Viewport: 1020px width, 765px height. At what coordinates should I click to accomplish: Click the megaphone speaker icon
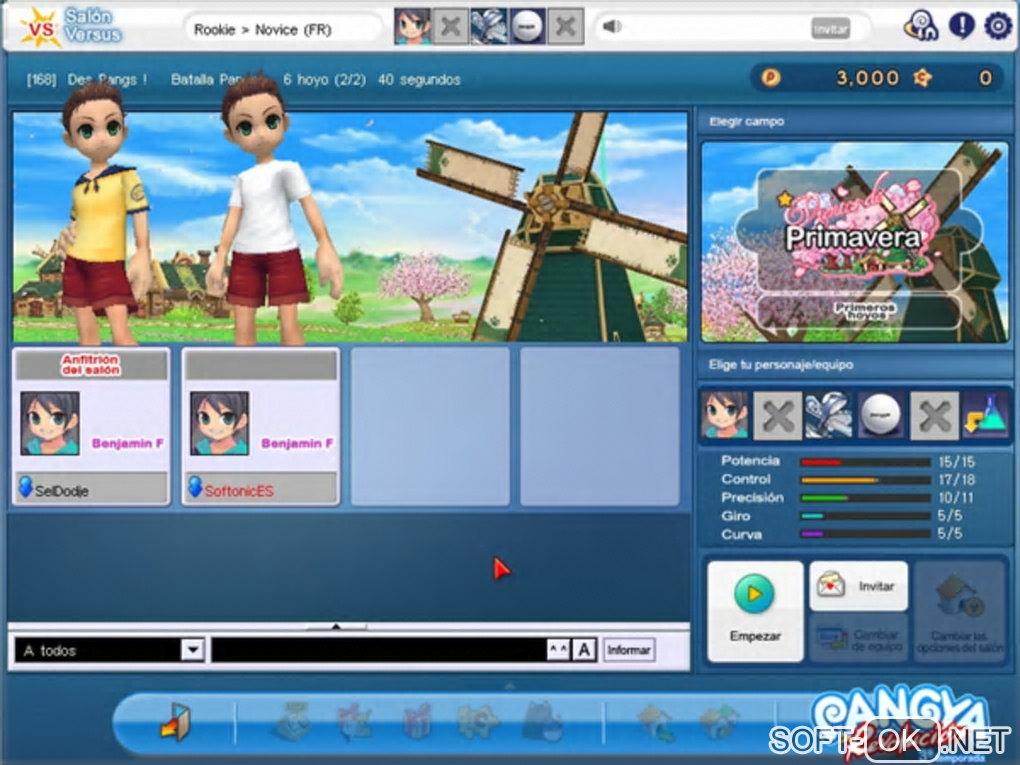[x=611, y=27]
